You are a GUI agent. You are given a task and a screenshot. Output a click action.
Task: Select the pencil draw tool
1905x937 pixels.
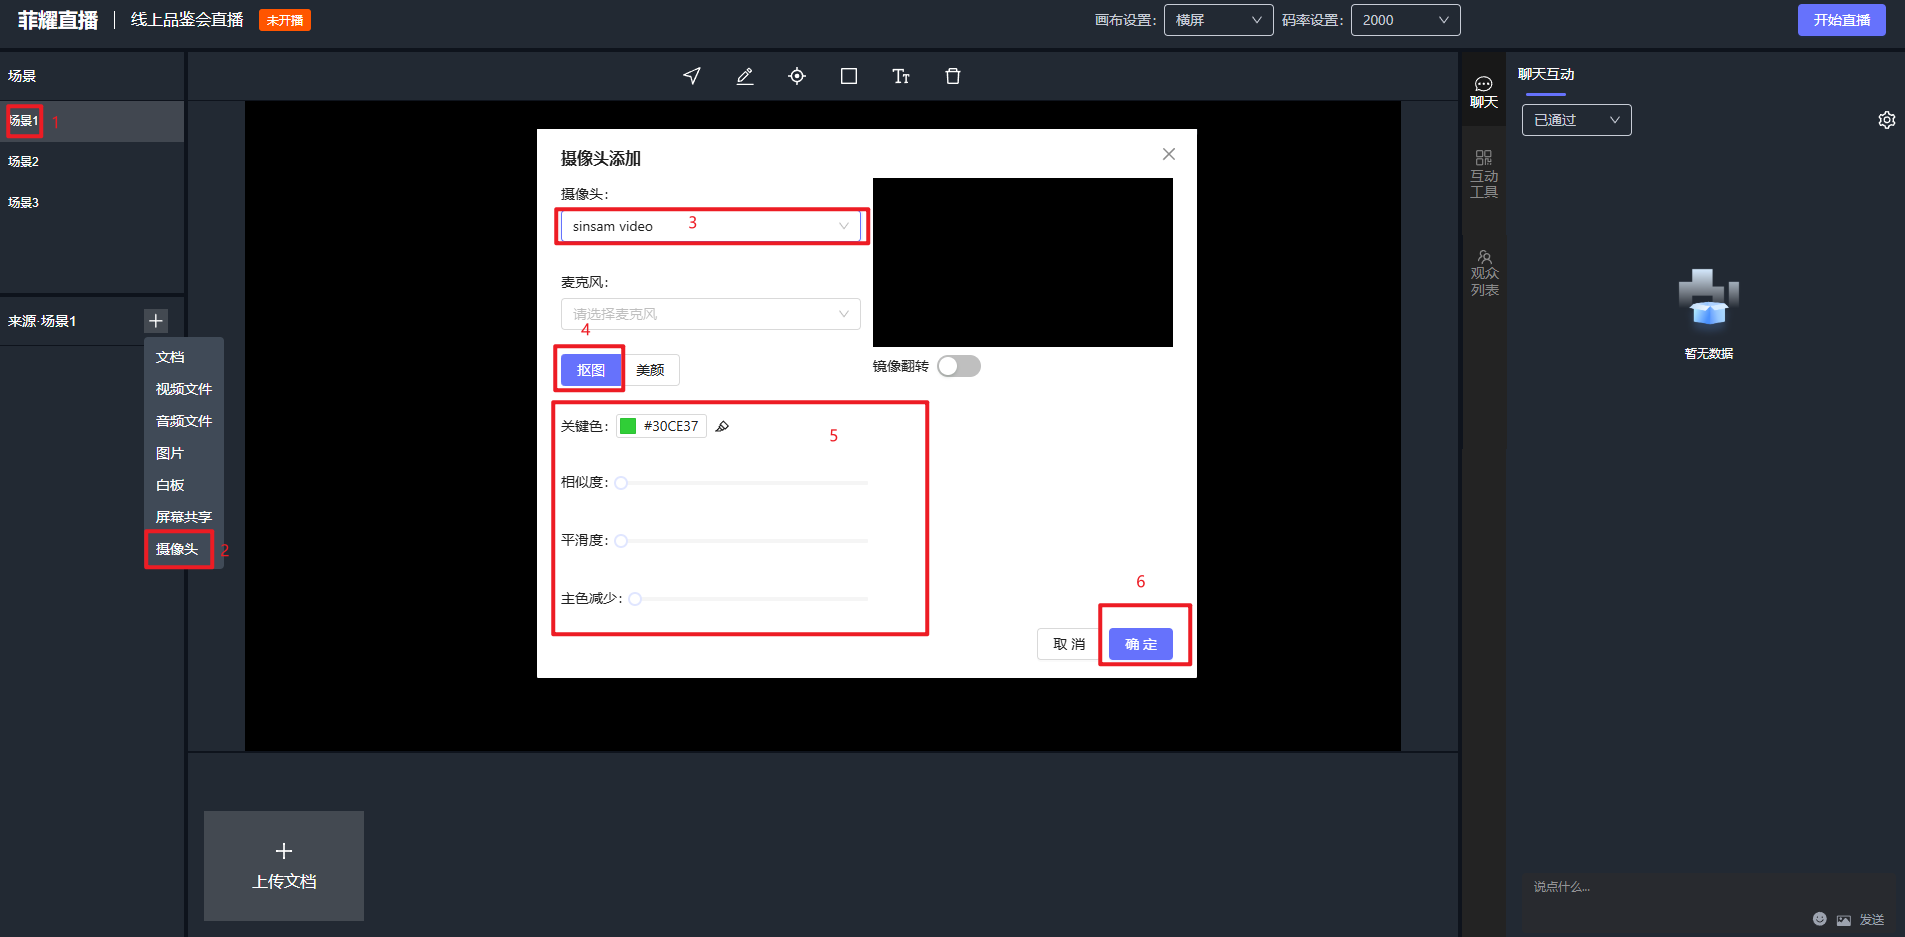coord(745,76)
